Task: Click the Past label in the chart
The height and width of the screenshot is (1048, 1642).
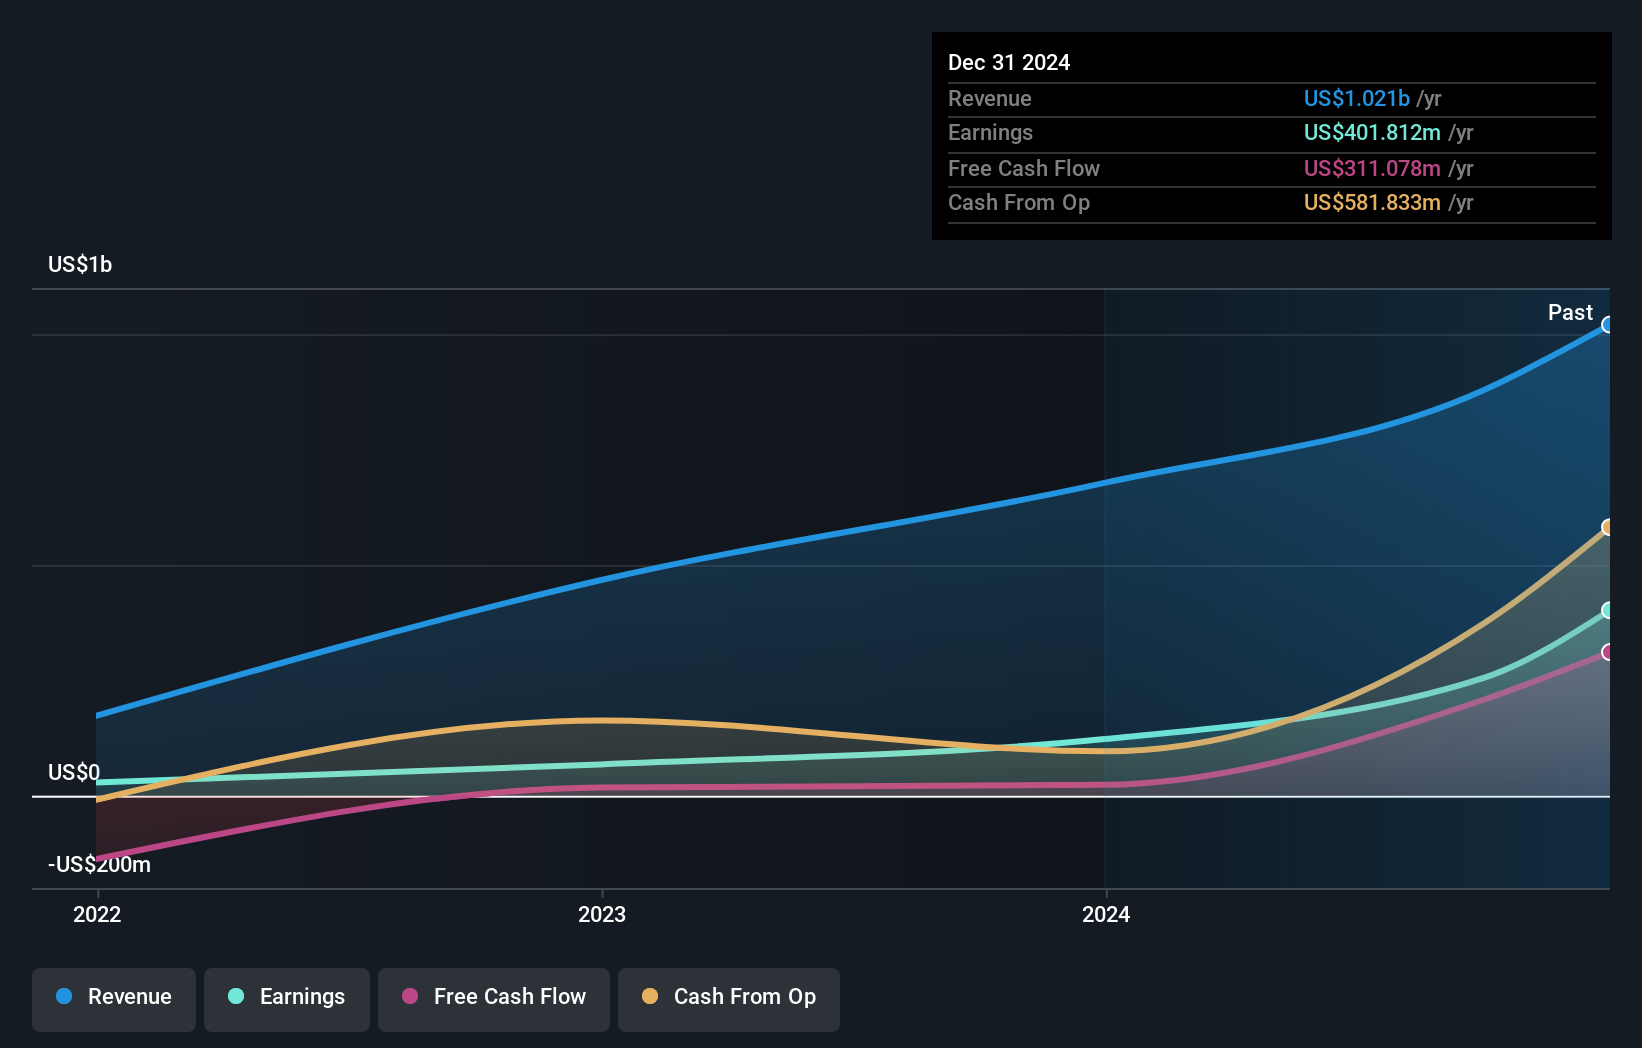Action: point(1570,312)
